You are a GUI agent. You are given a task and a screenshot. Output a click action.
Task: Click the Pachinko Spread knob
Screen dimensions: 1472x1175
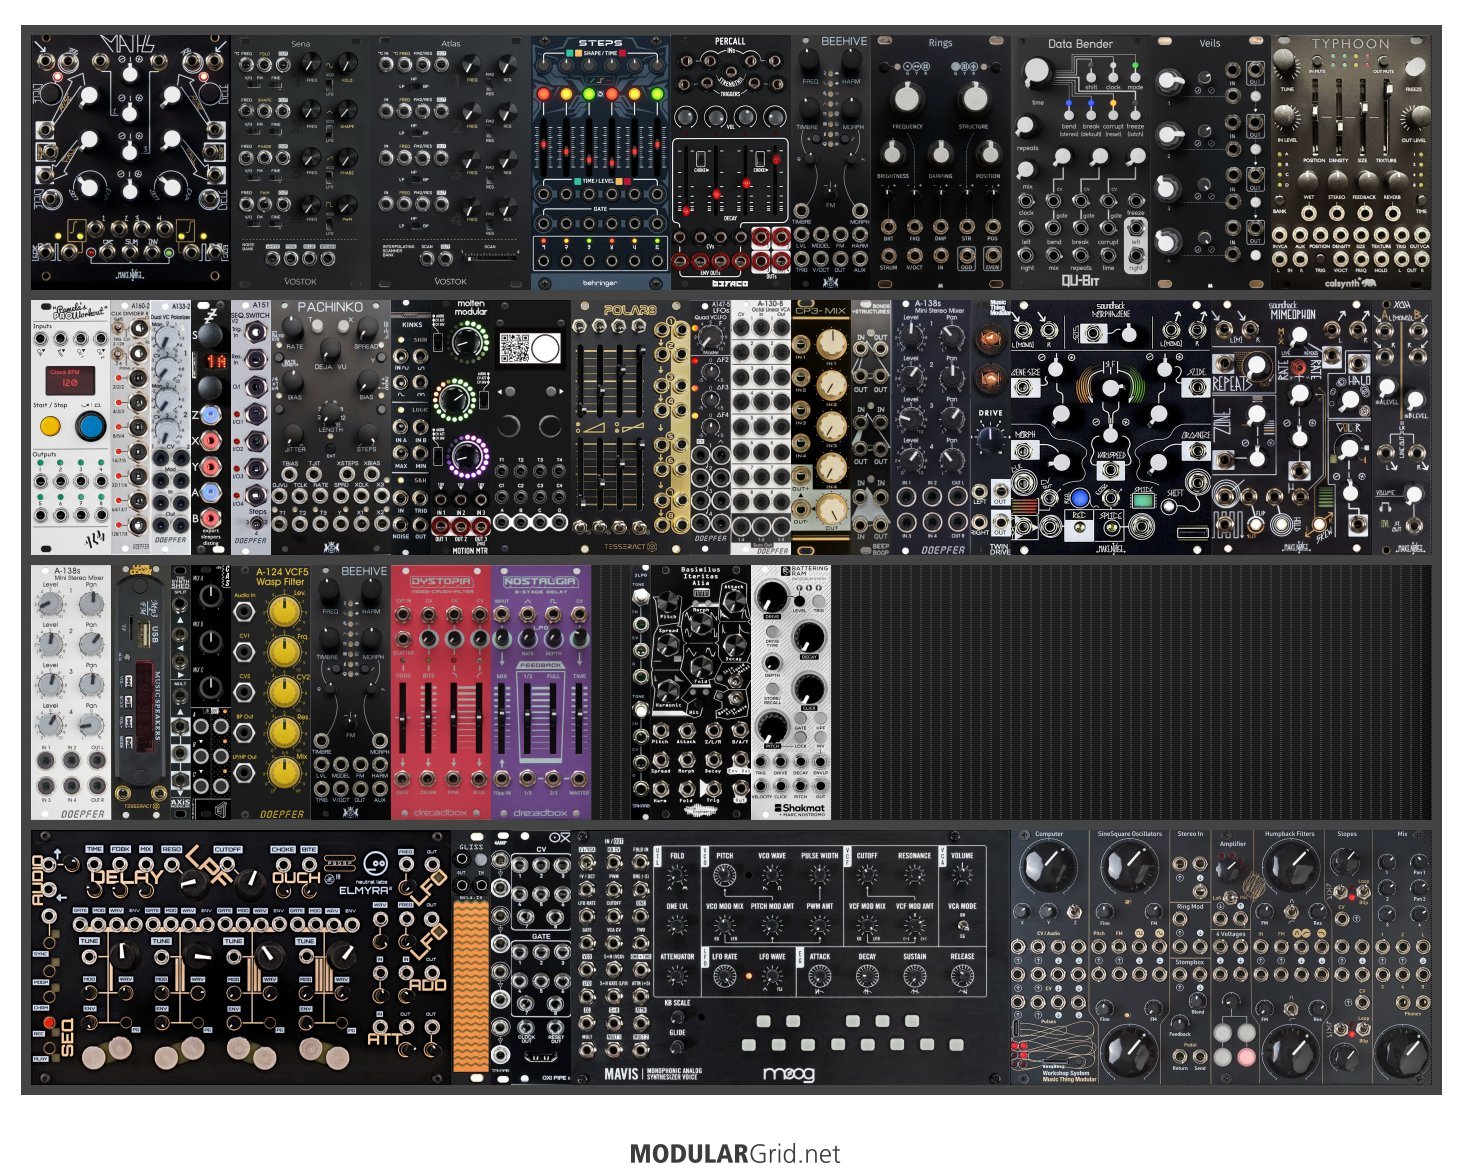tap(367, 329)
